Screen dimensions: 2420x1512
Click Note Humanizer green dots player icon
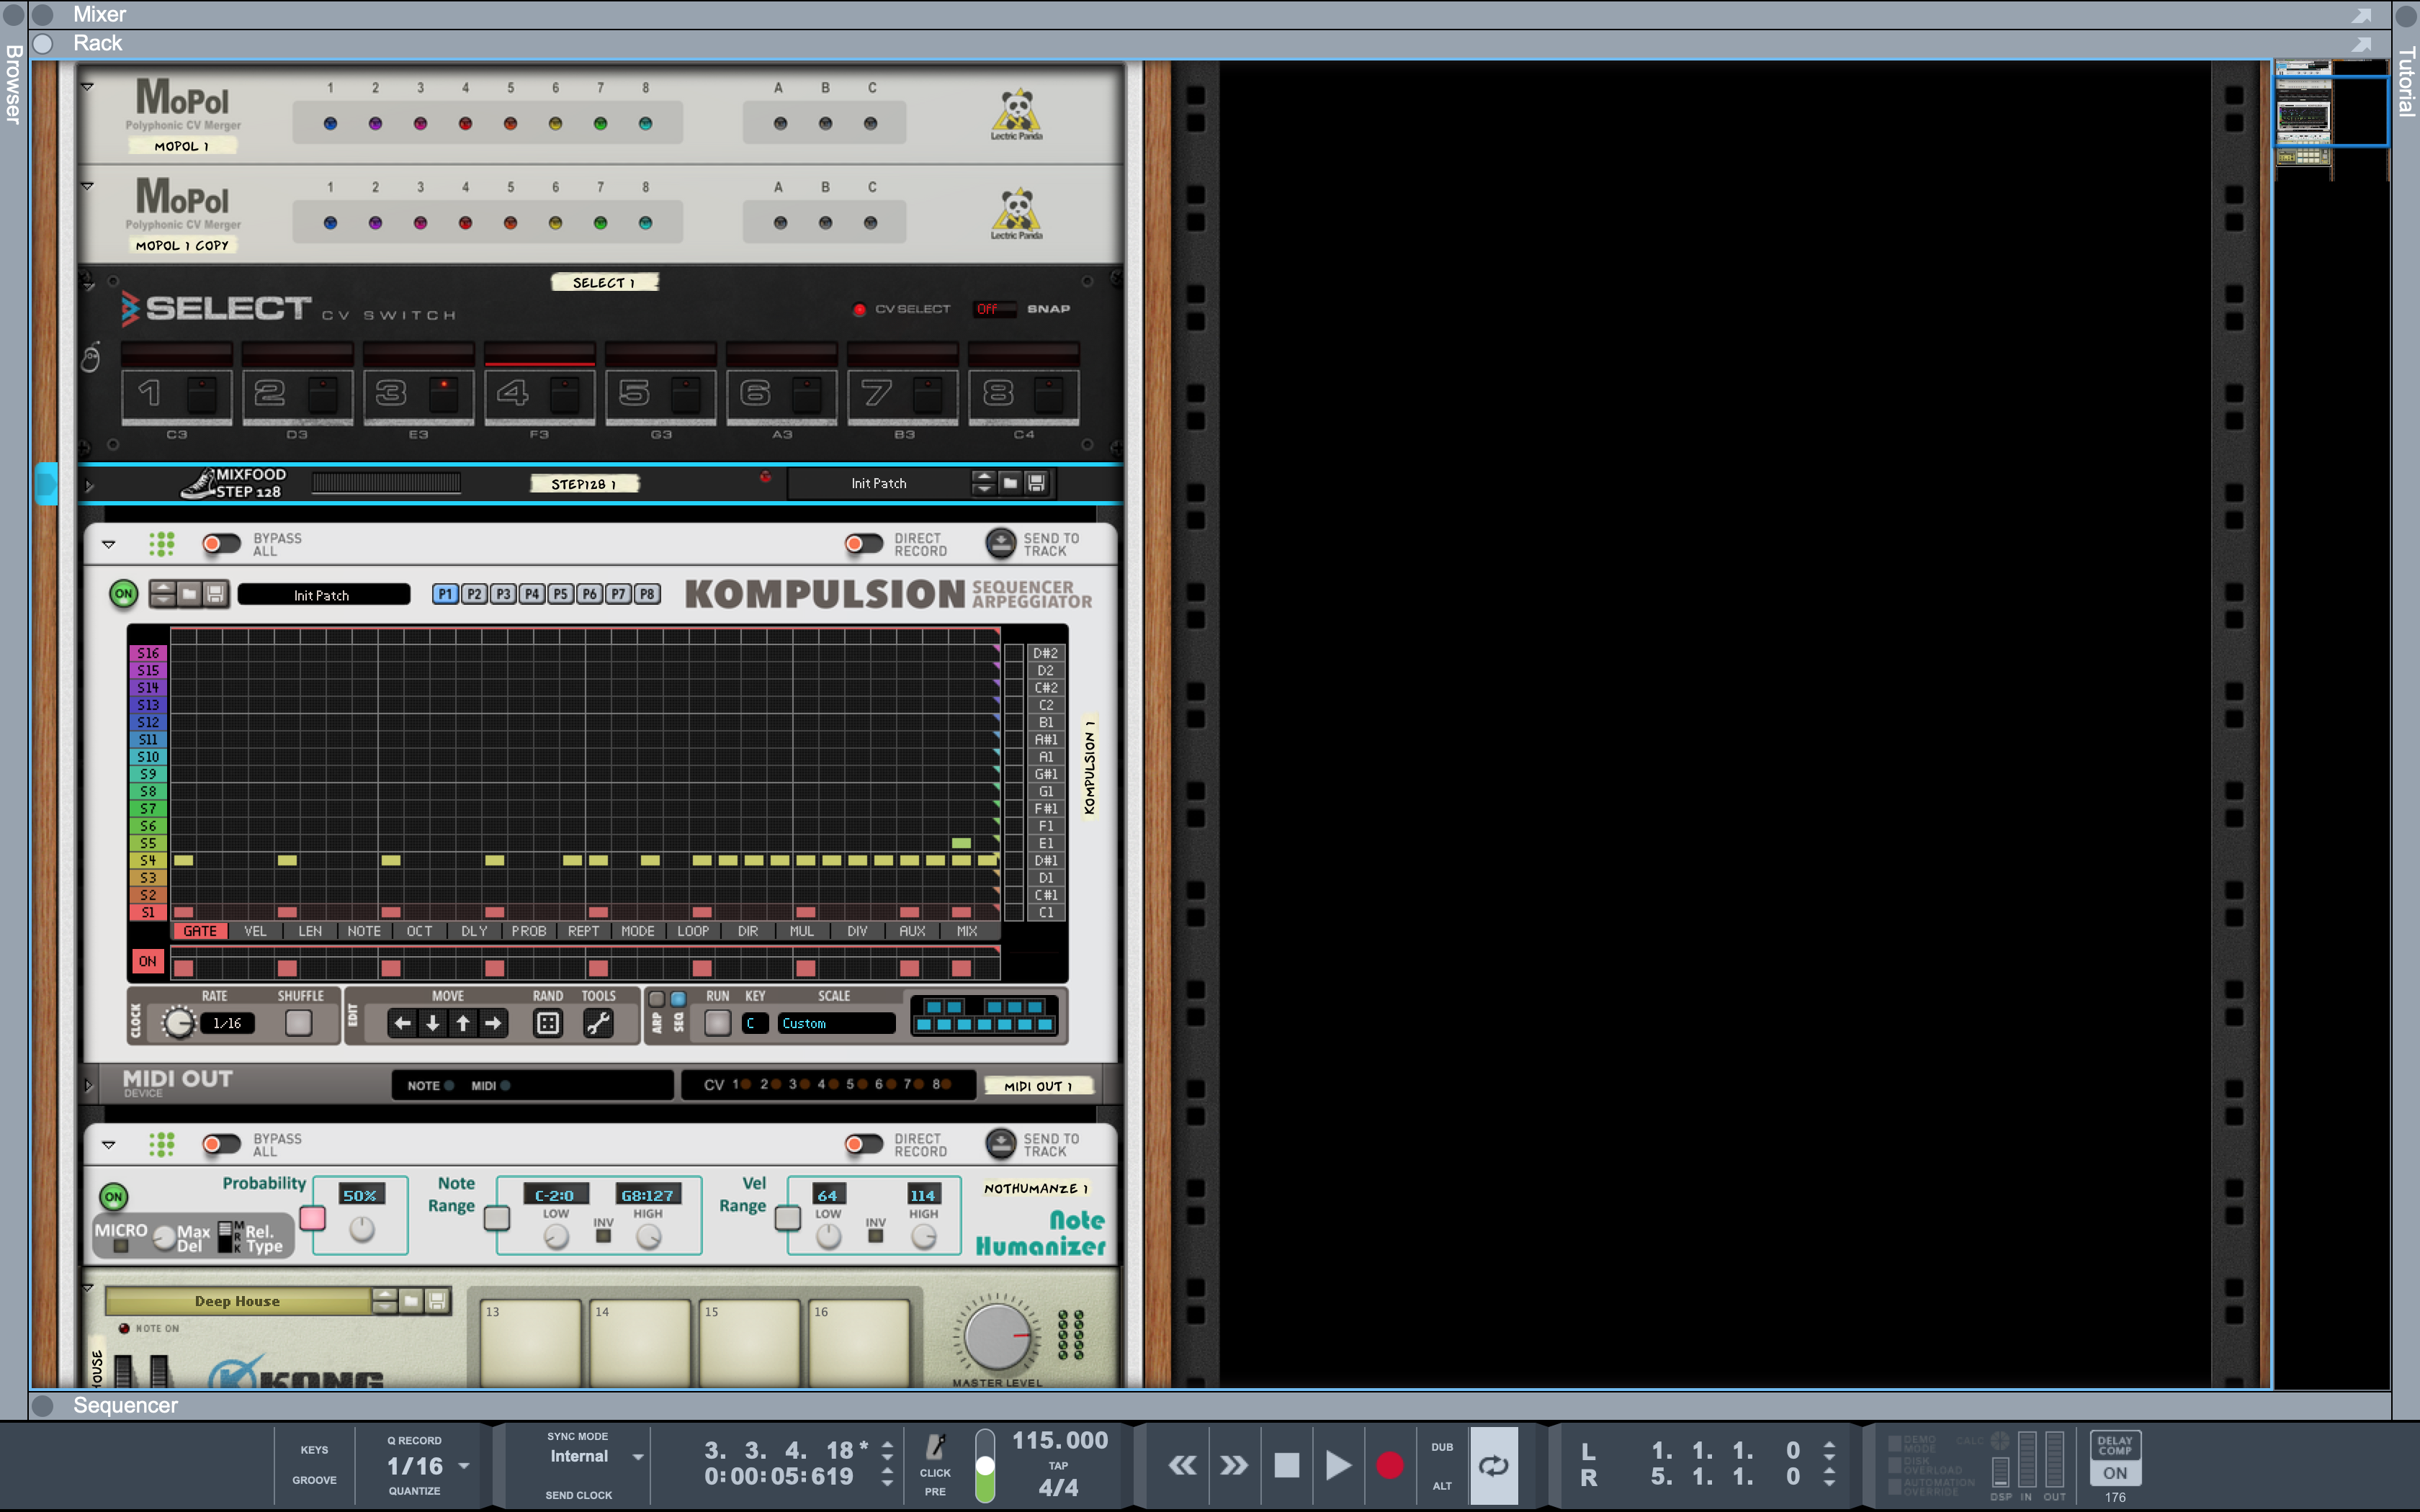[x=162, y=1144]
